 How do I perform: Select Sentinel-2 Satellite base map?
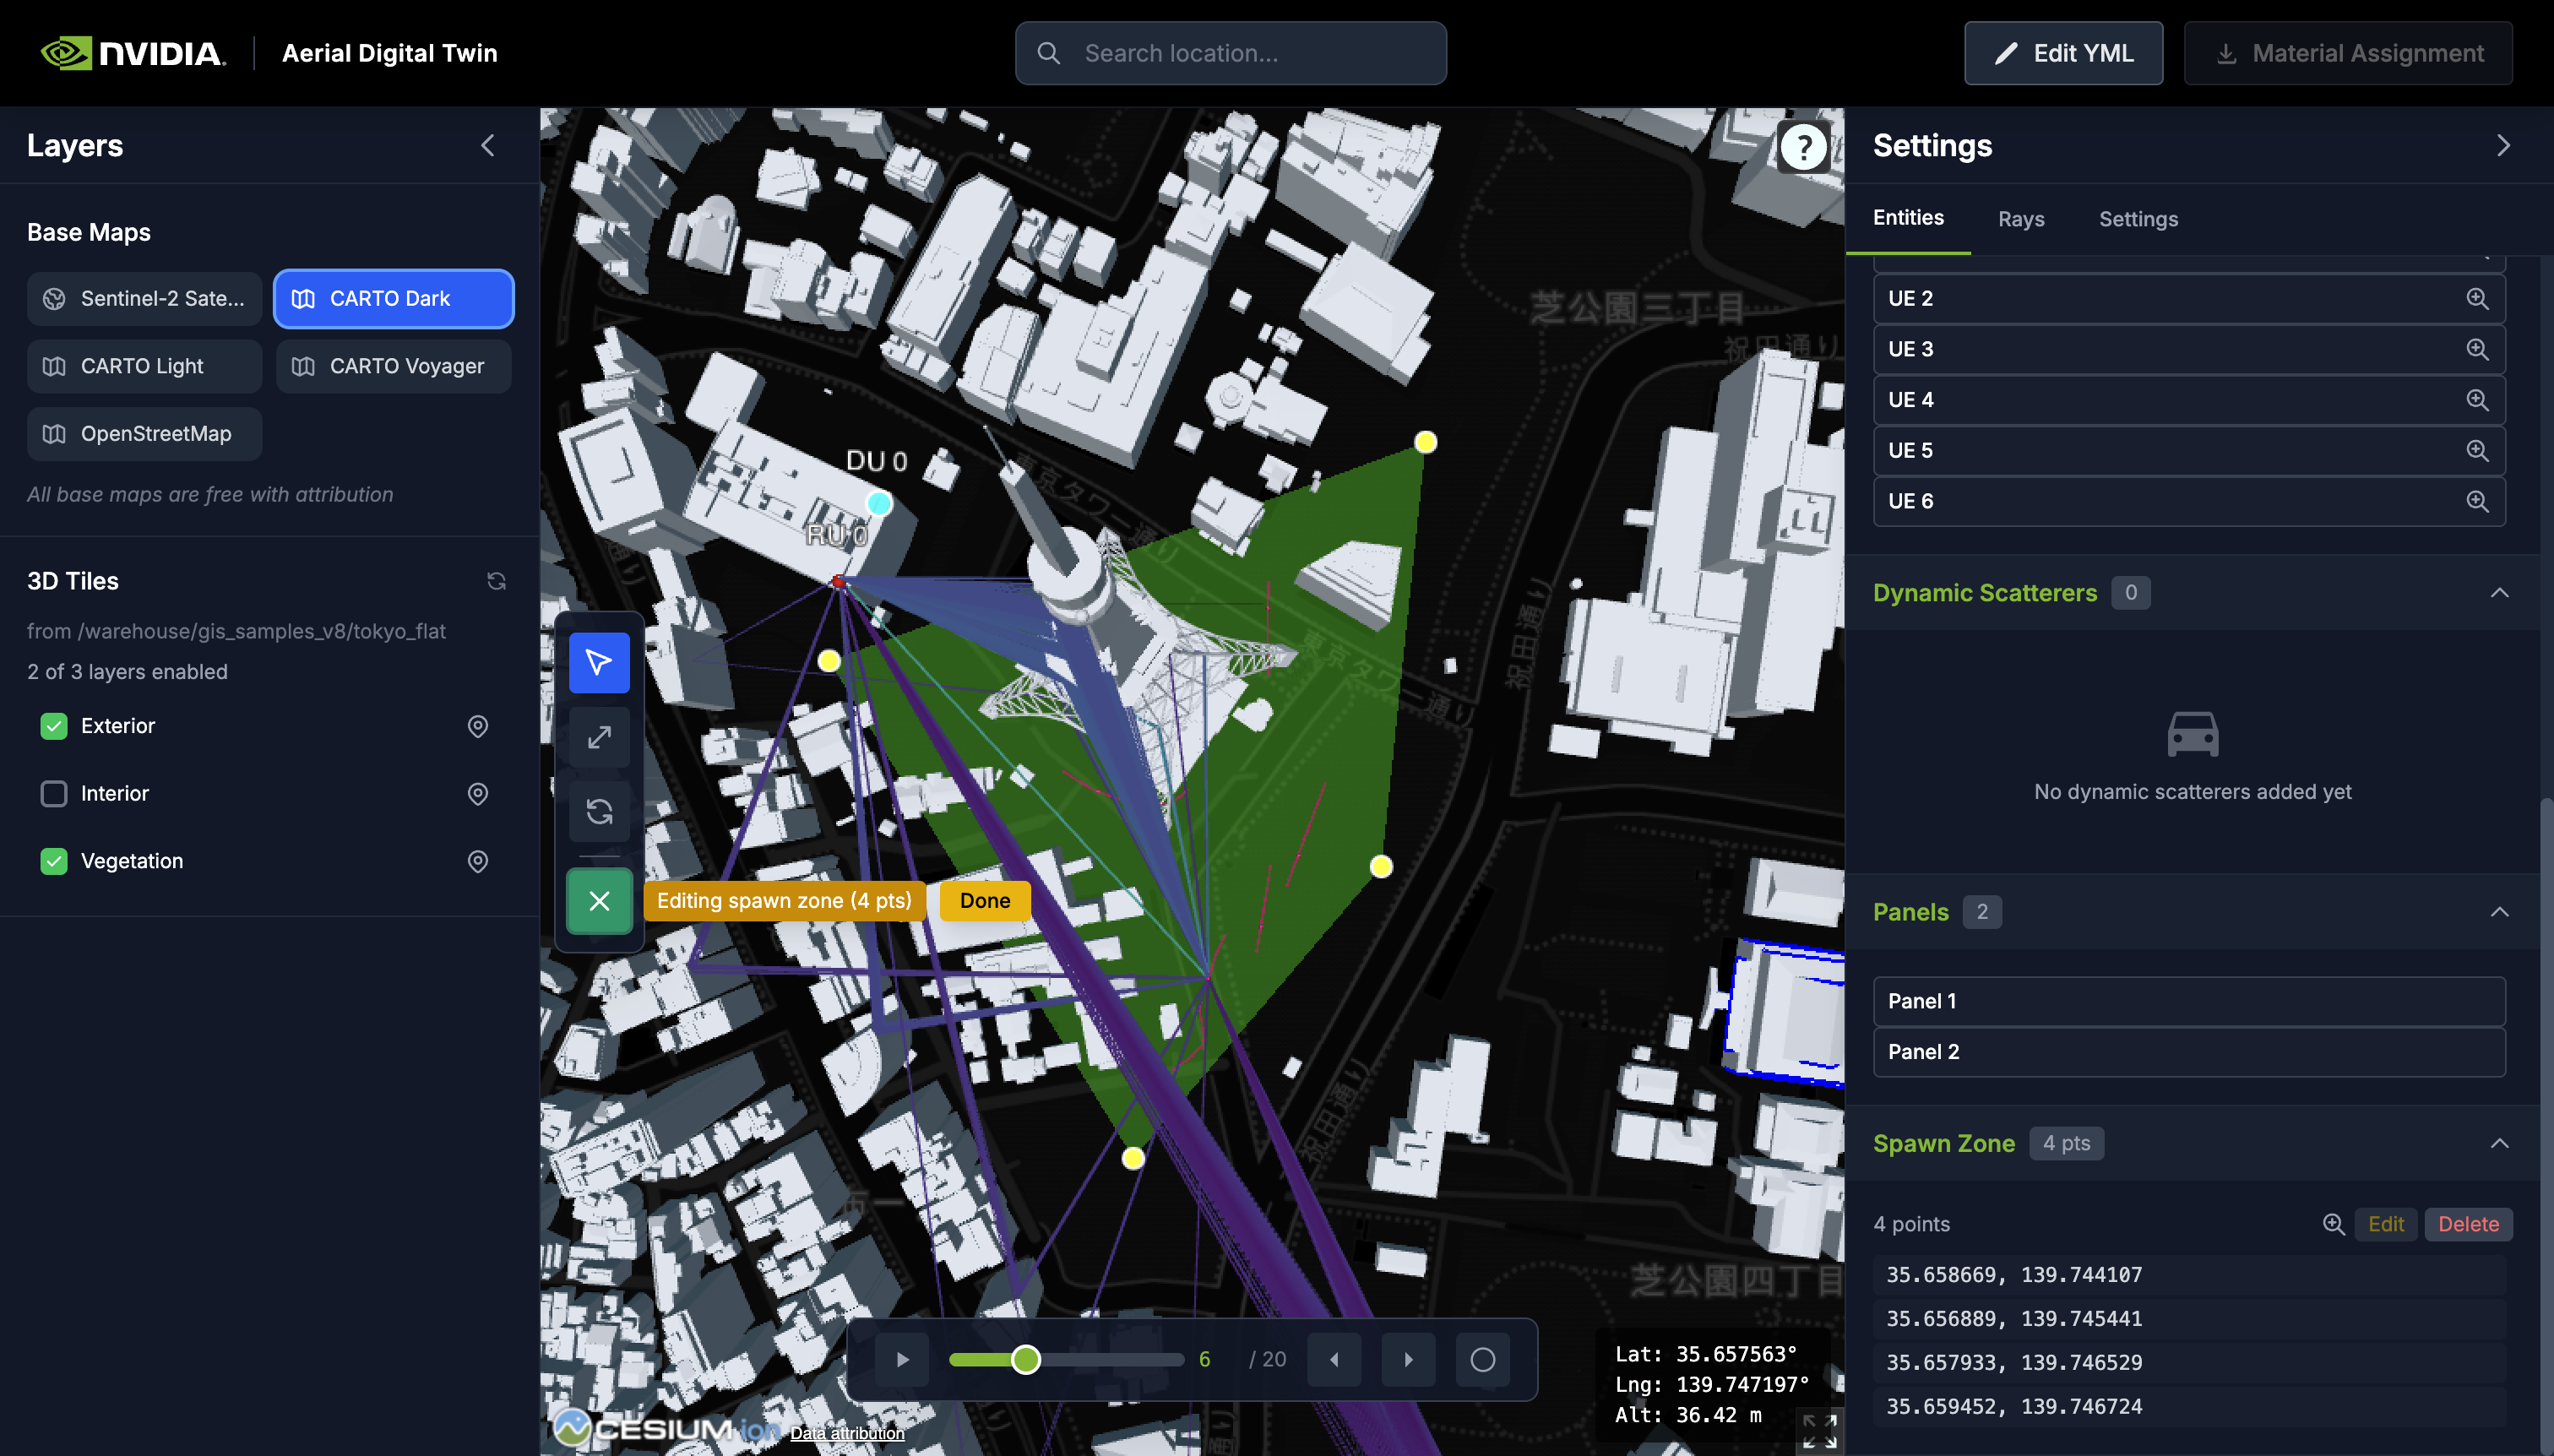pyautogui.click(x=145, y=299)
